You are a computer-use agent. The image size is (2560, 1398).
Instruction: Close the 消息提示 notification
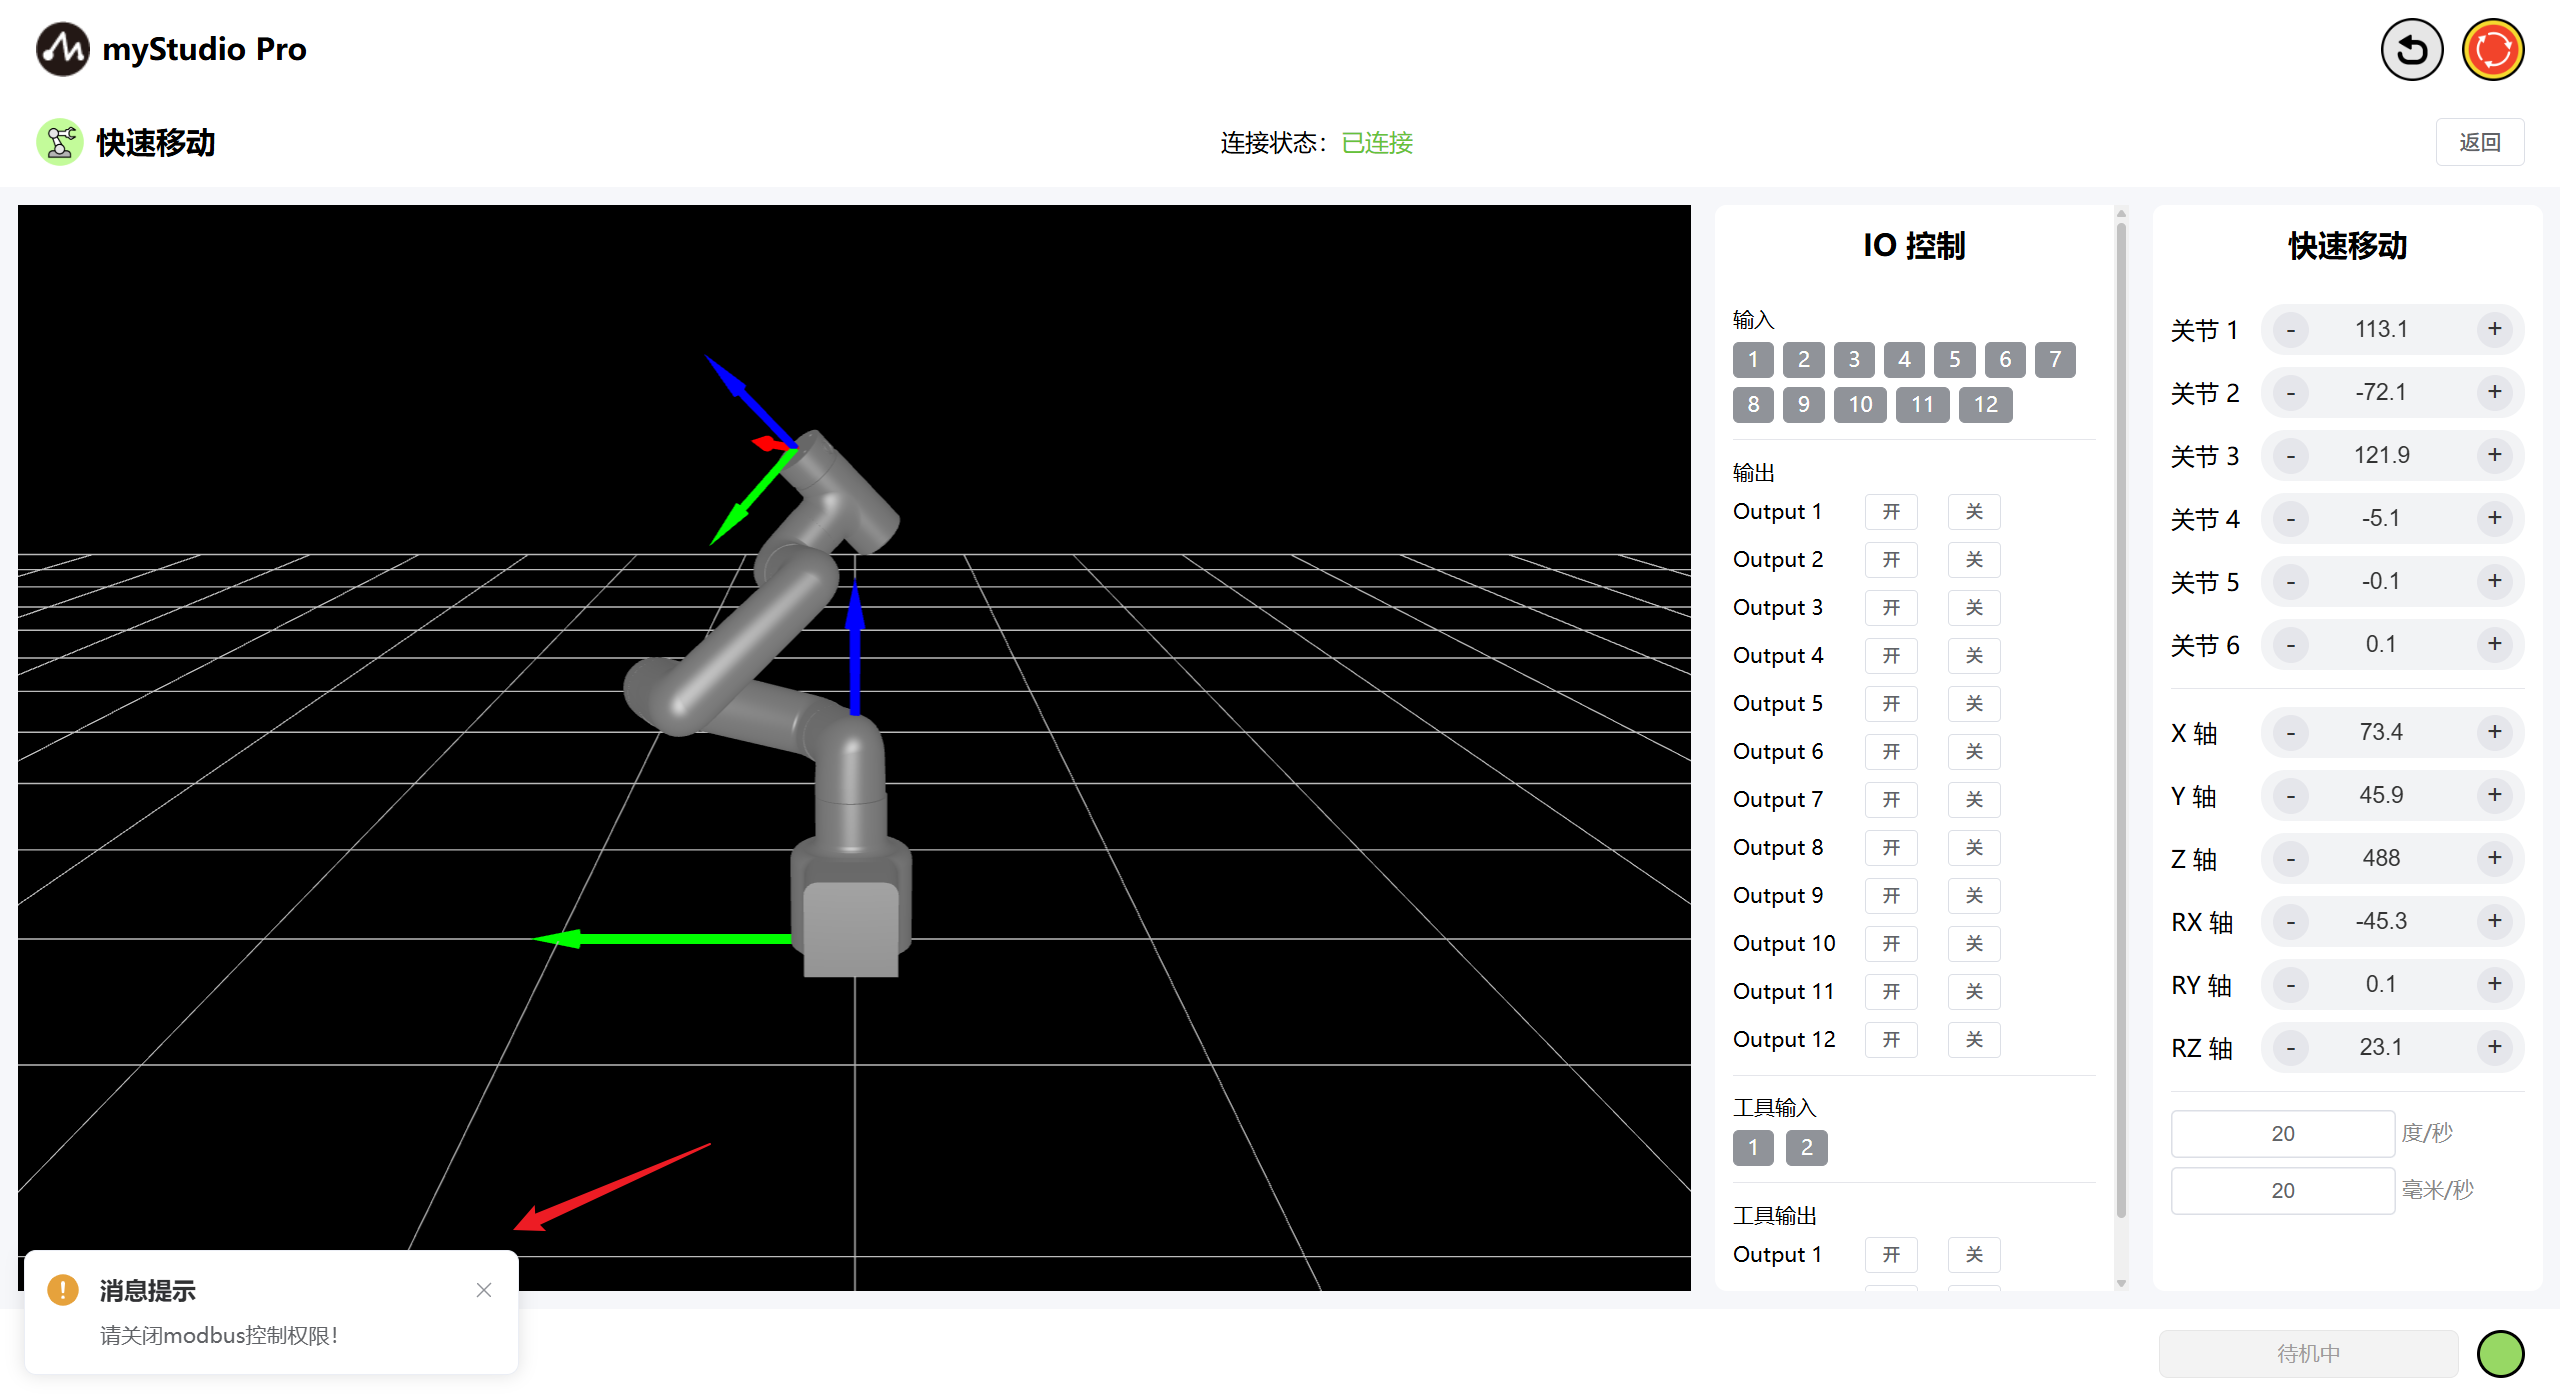point(484,1290)
